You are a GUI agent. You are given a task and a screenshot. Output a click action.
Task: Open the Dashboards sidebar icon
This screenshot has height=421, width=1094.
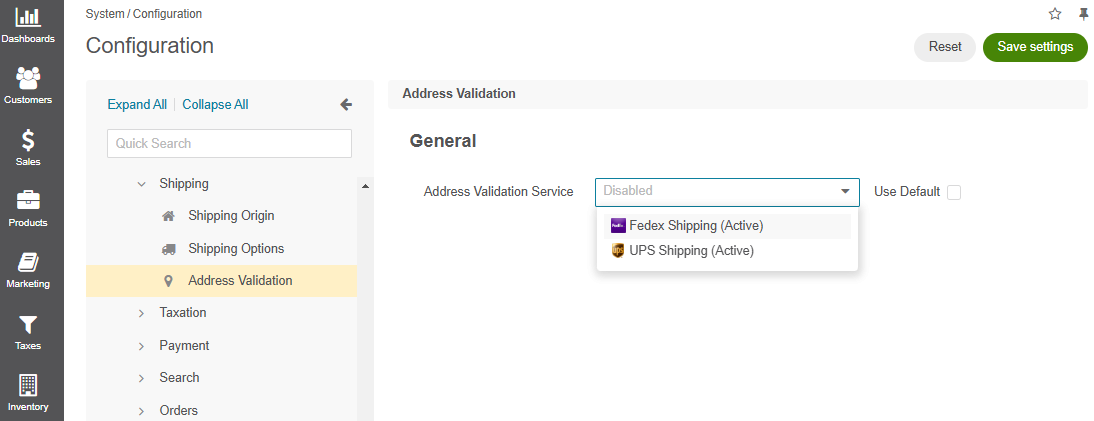click(x=28, y=17)
